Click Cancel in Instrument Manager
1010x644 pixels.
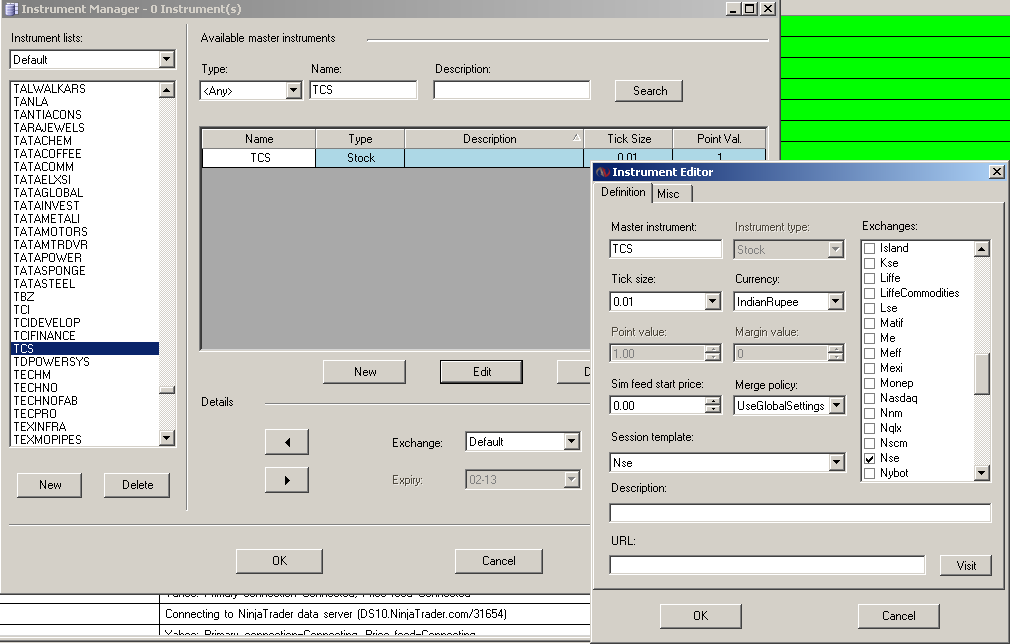coord(499,561)
